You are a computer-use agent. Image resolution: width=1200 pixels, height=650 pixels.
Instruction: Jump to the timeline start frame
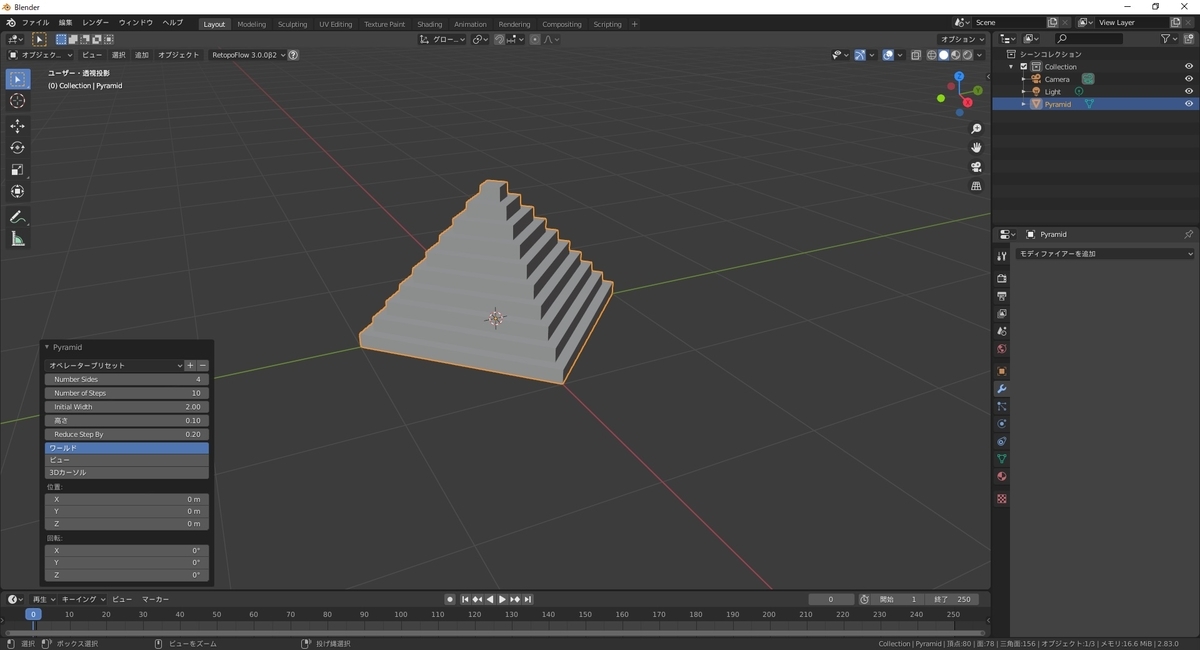pos(465,599)
